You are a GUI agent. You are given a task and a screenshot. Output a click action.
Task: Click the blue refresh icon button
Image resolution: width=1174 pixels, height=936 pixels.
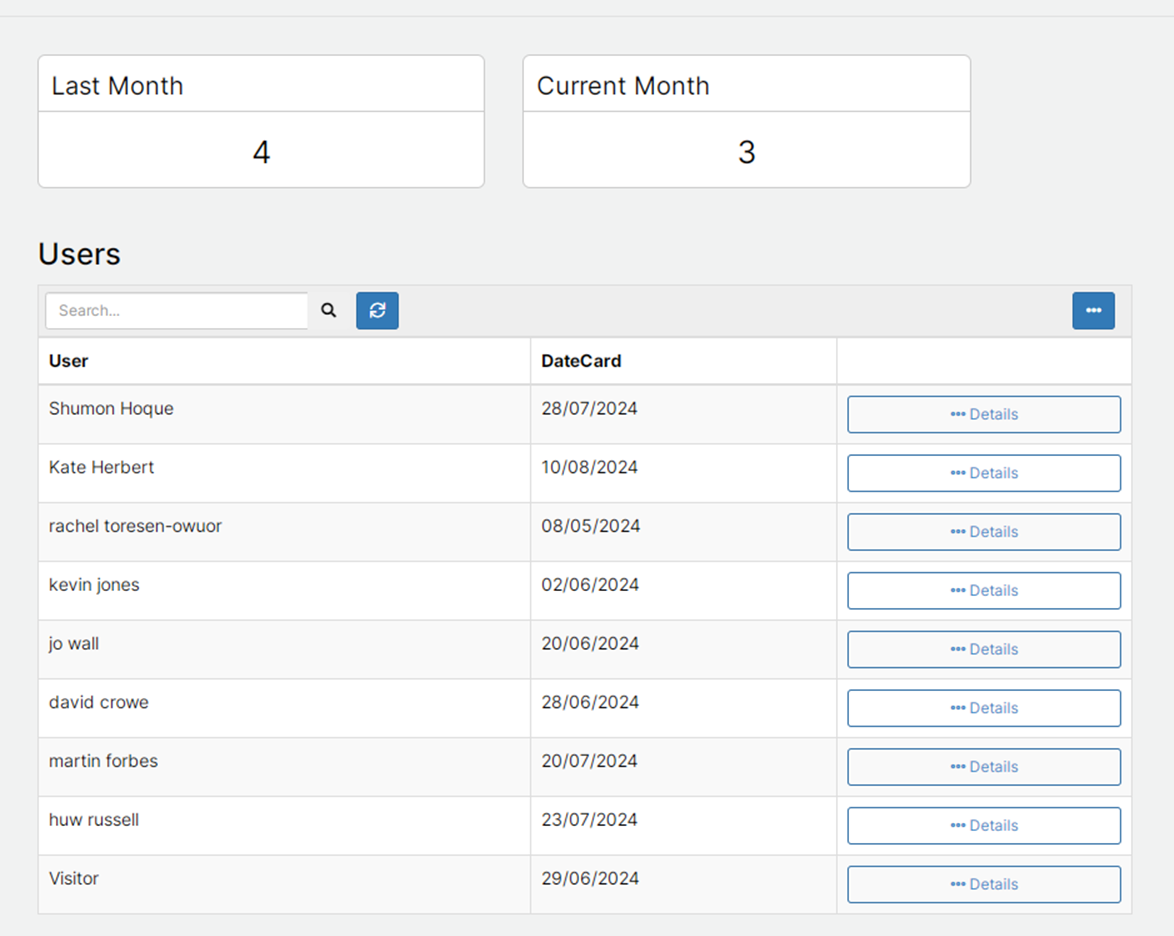pyautogui.click(x=377, y=311)
